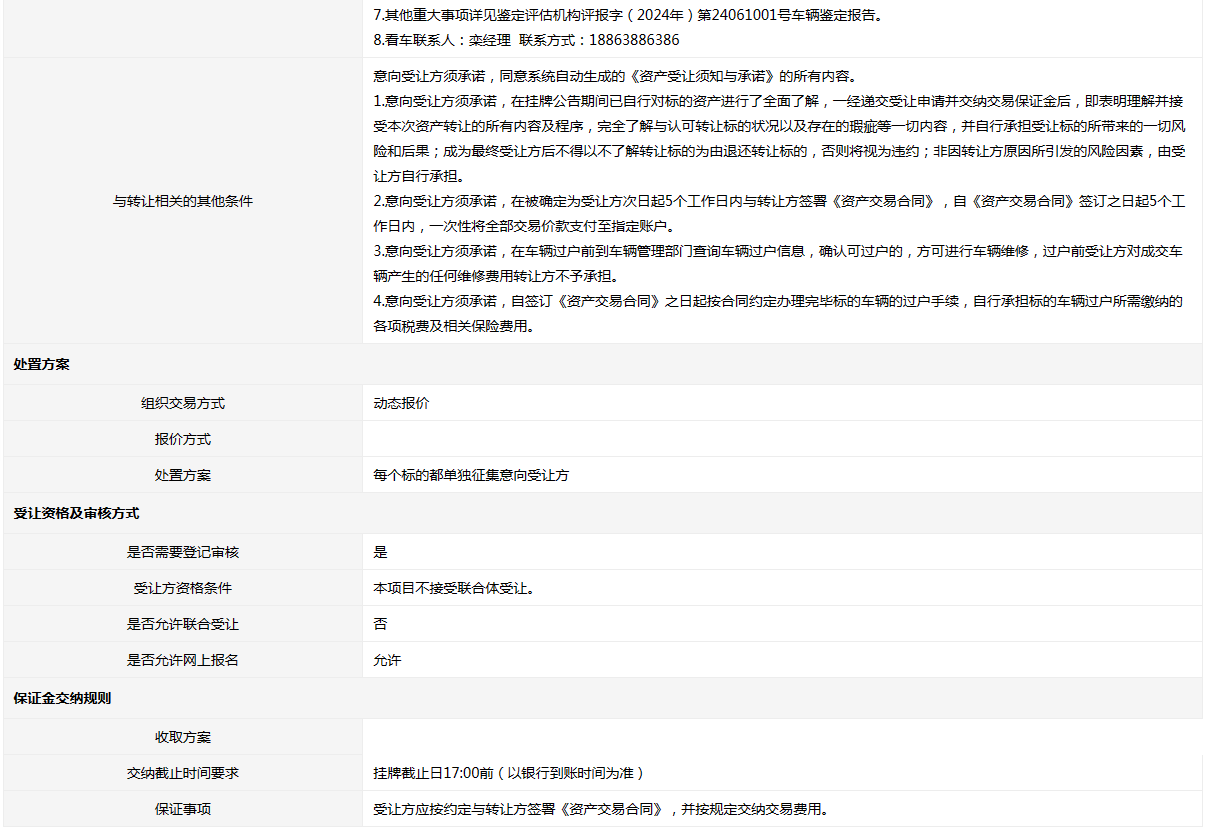1206x833 pixels.
Task: Select the text 每个标的都单独征集意向受让方
Action: pyautogui.click(x=471, y=476)
